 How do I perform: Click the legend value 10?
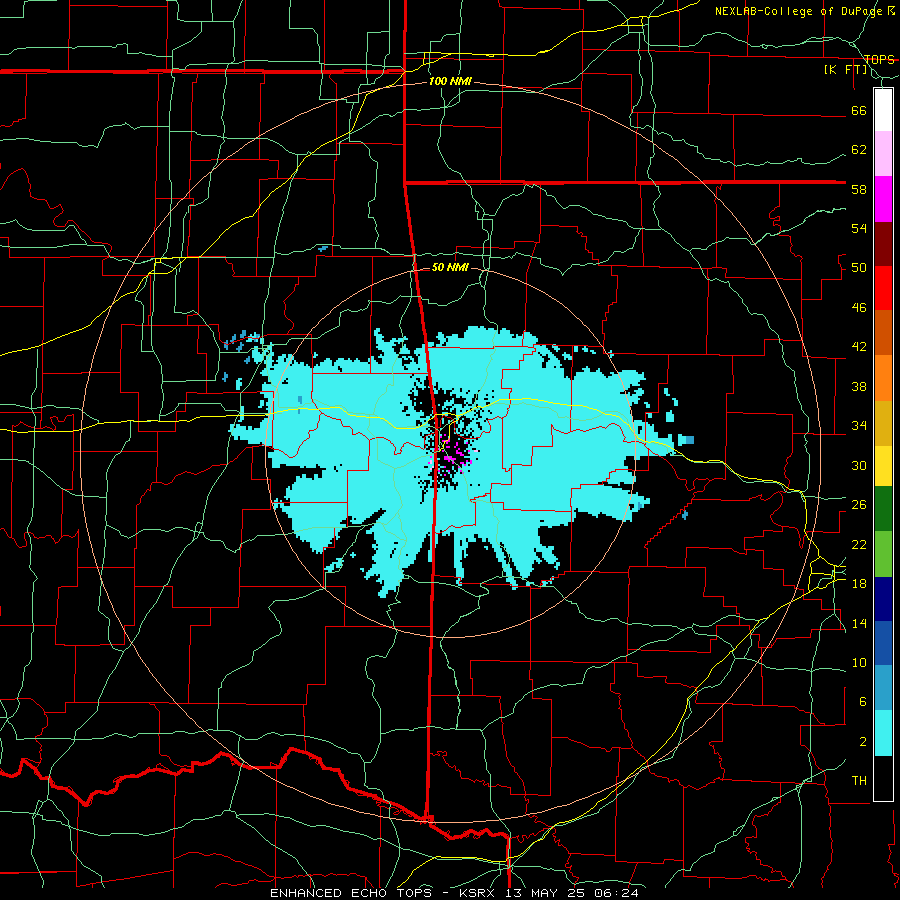click(x=859, y=662)
